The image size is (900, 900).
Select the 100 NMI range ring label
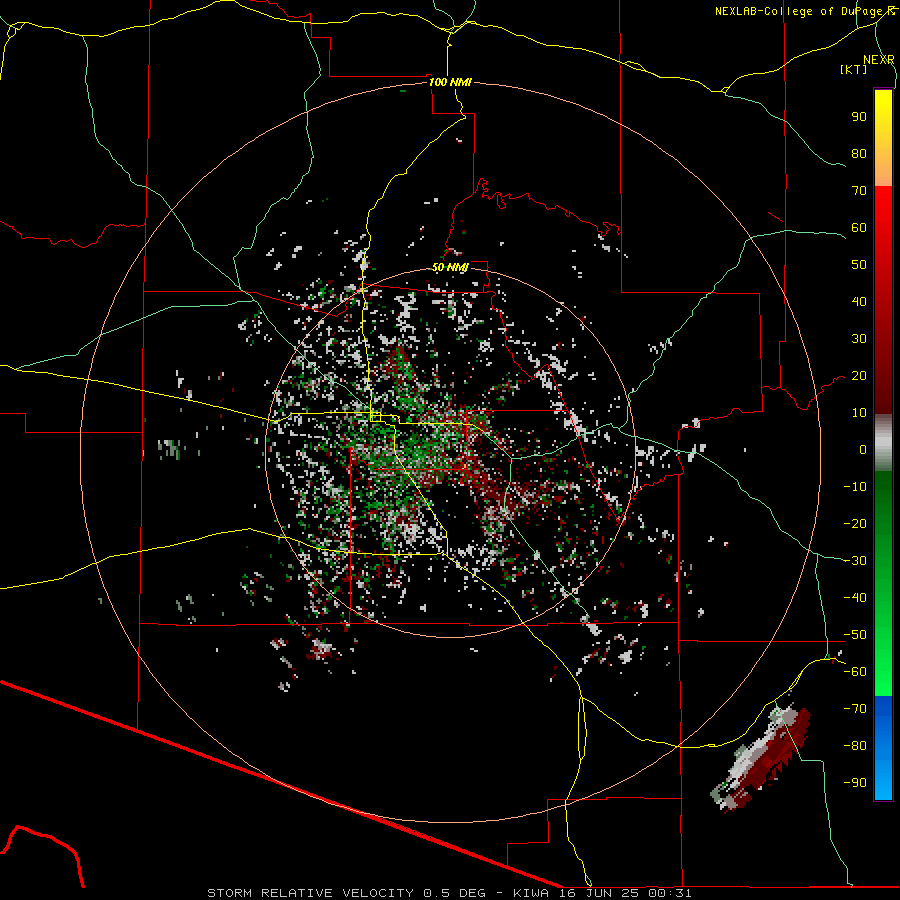450,82
